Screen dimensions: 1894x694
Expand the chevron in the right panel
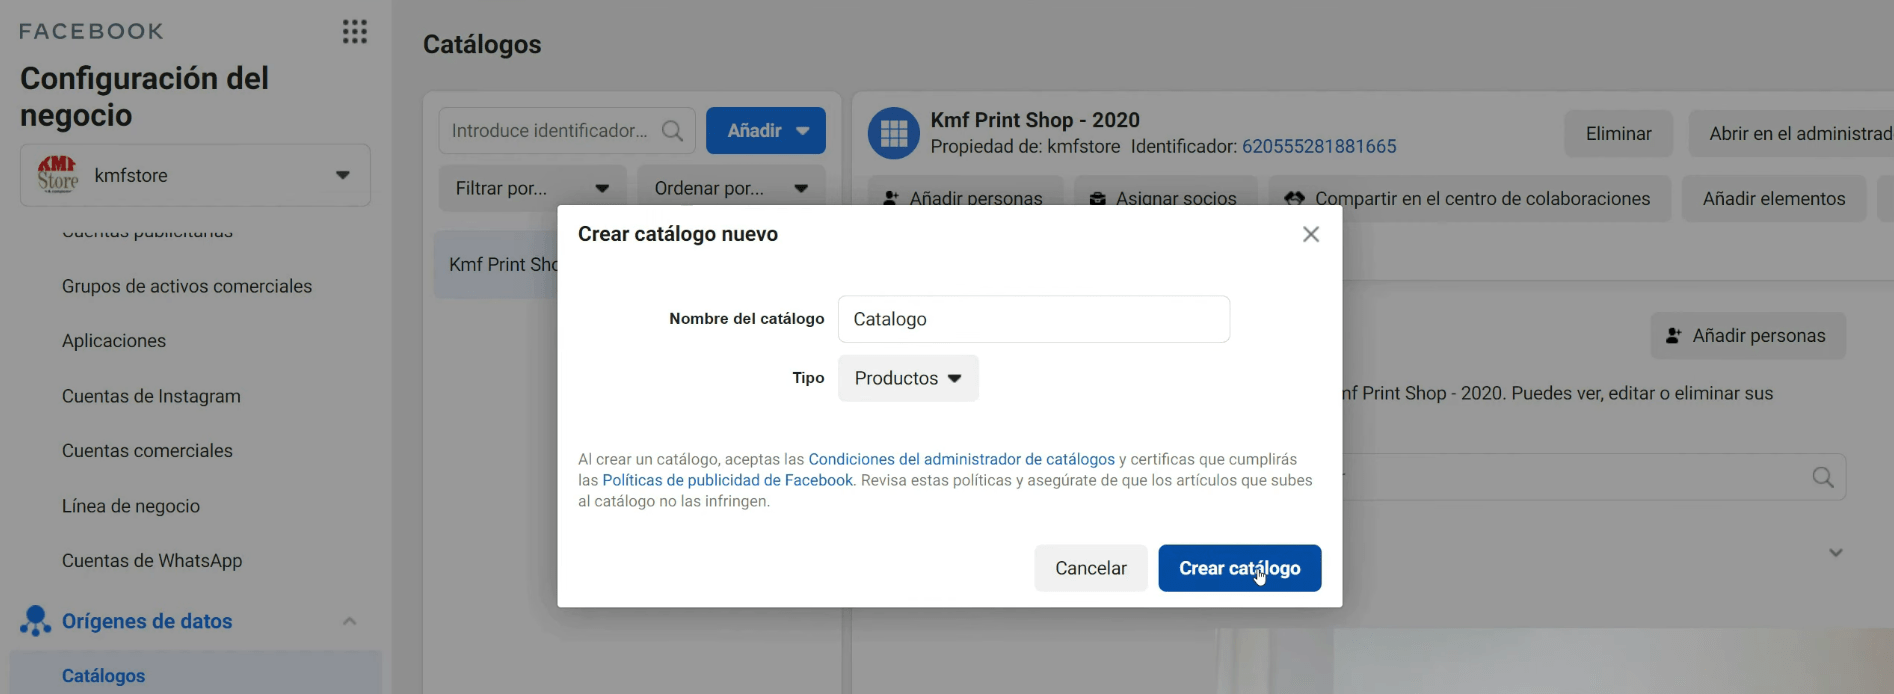point(1836,552)
